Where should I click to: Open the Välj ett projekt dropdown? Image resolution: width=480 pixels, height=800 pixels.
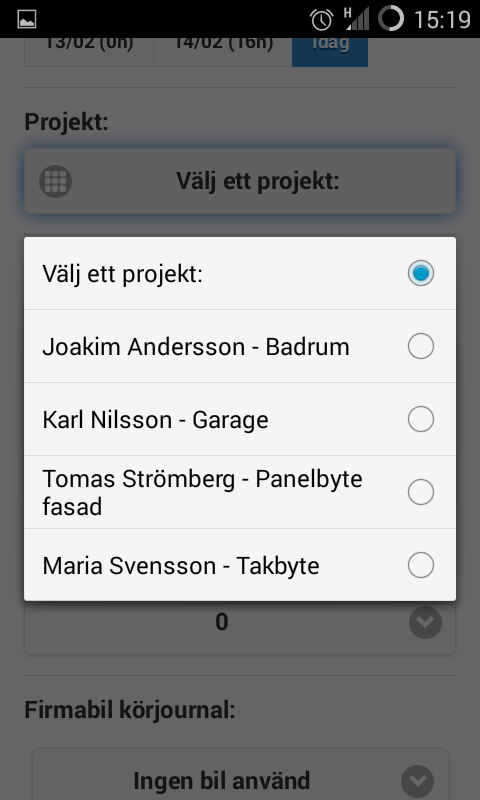point(240,182)
